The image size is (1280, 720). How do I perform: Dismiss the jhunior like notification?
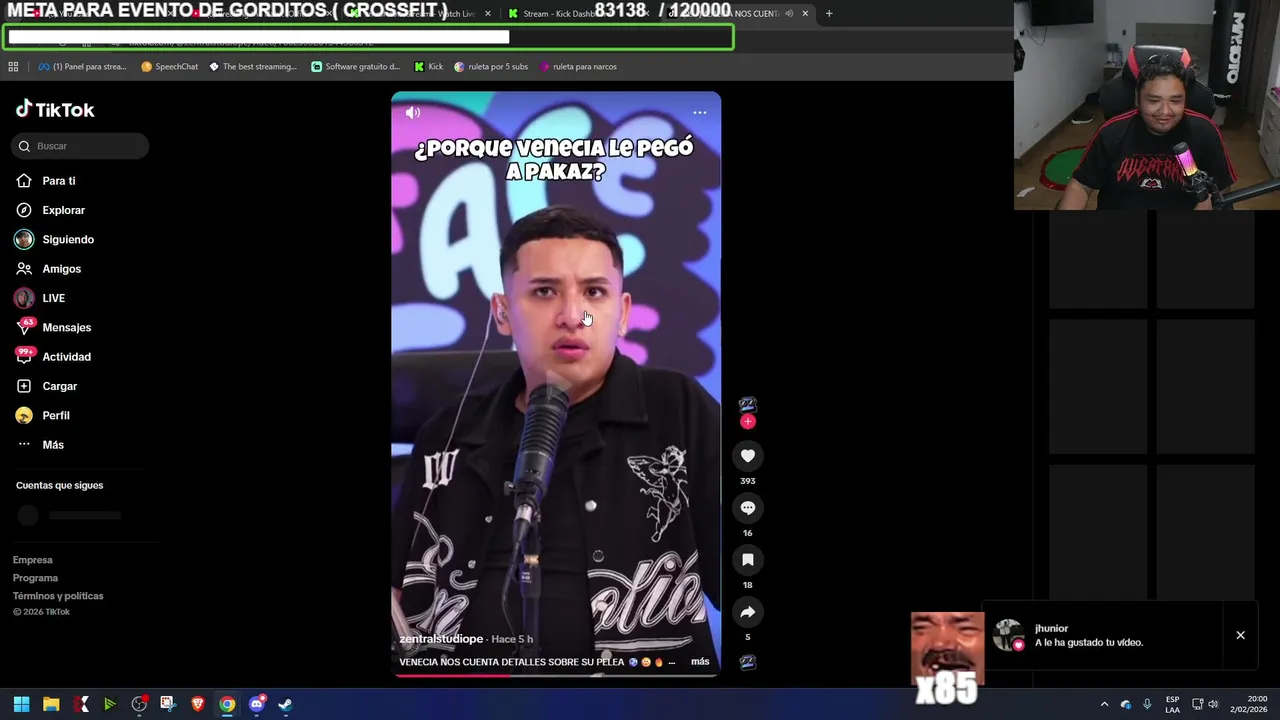tap(1240, 635)
